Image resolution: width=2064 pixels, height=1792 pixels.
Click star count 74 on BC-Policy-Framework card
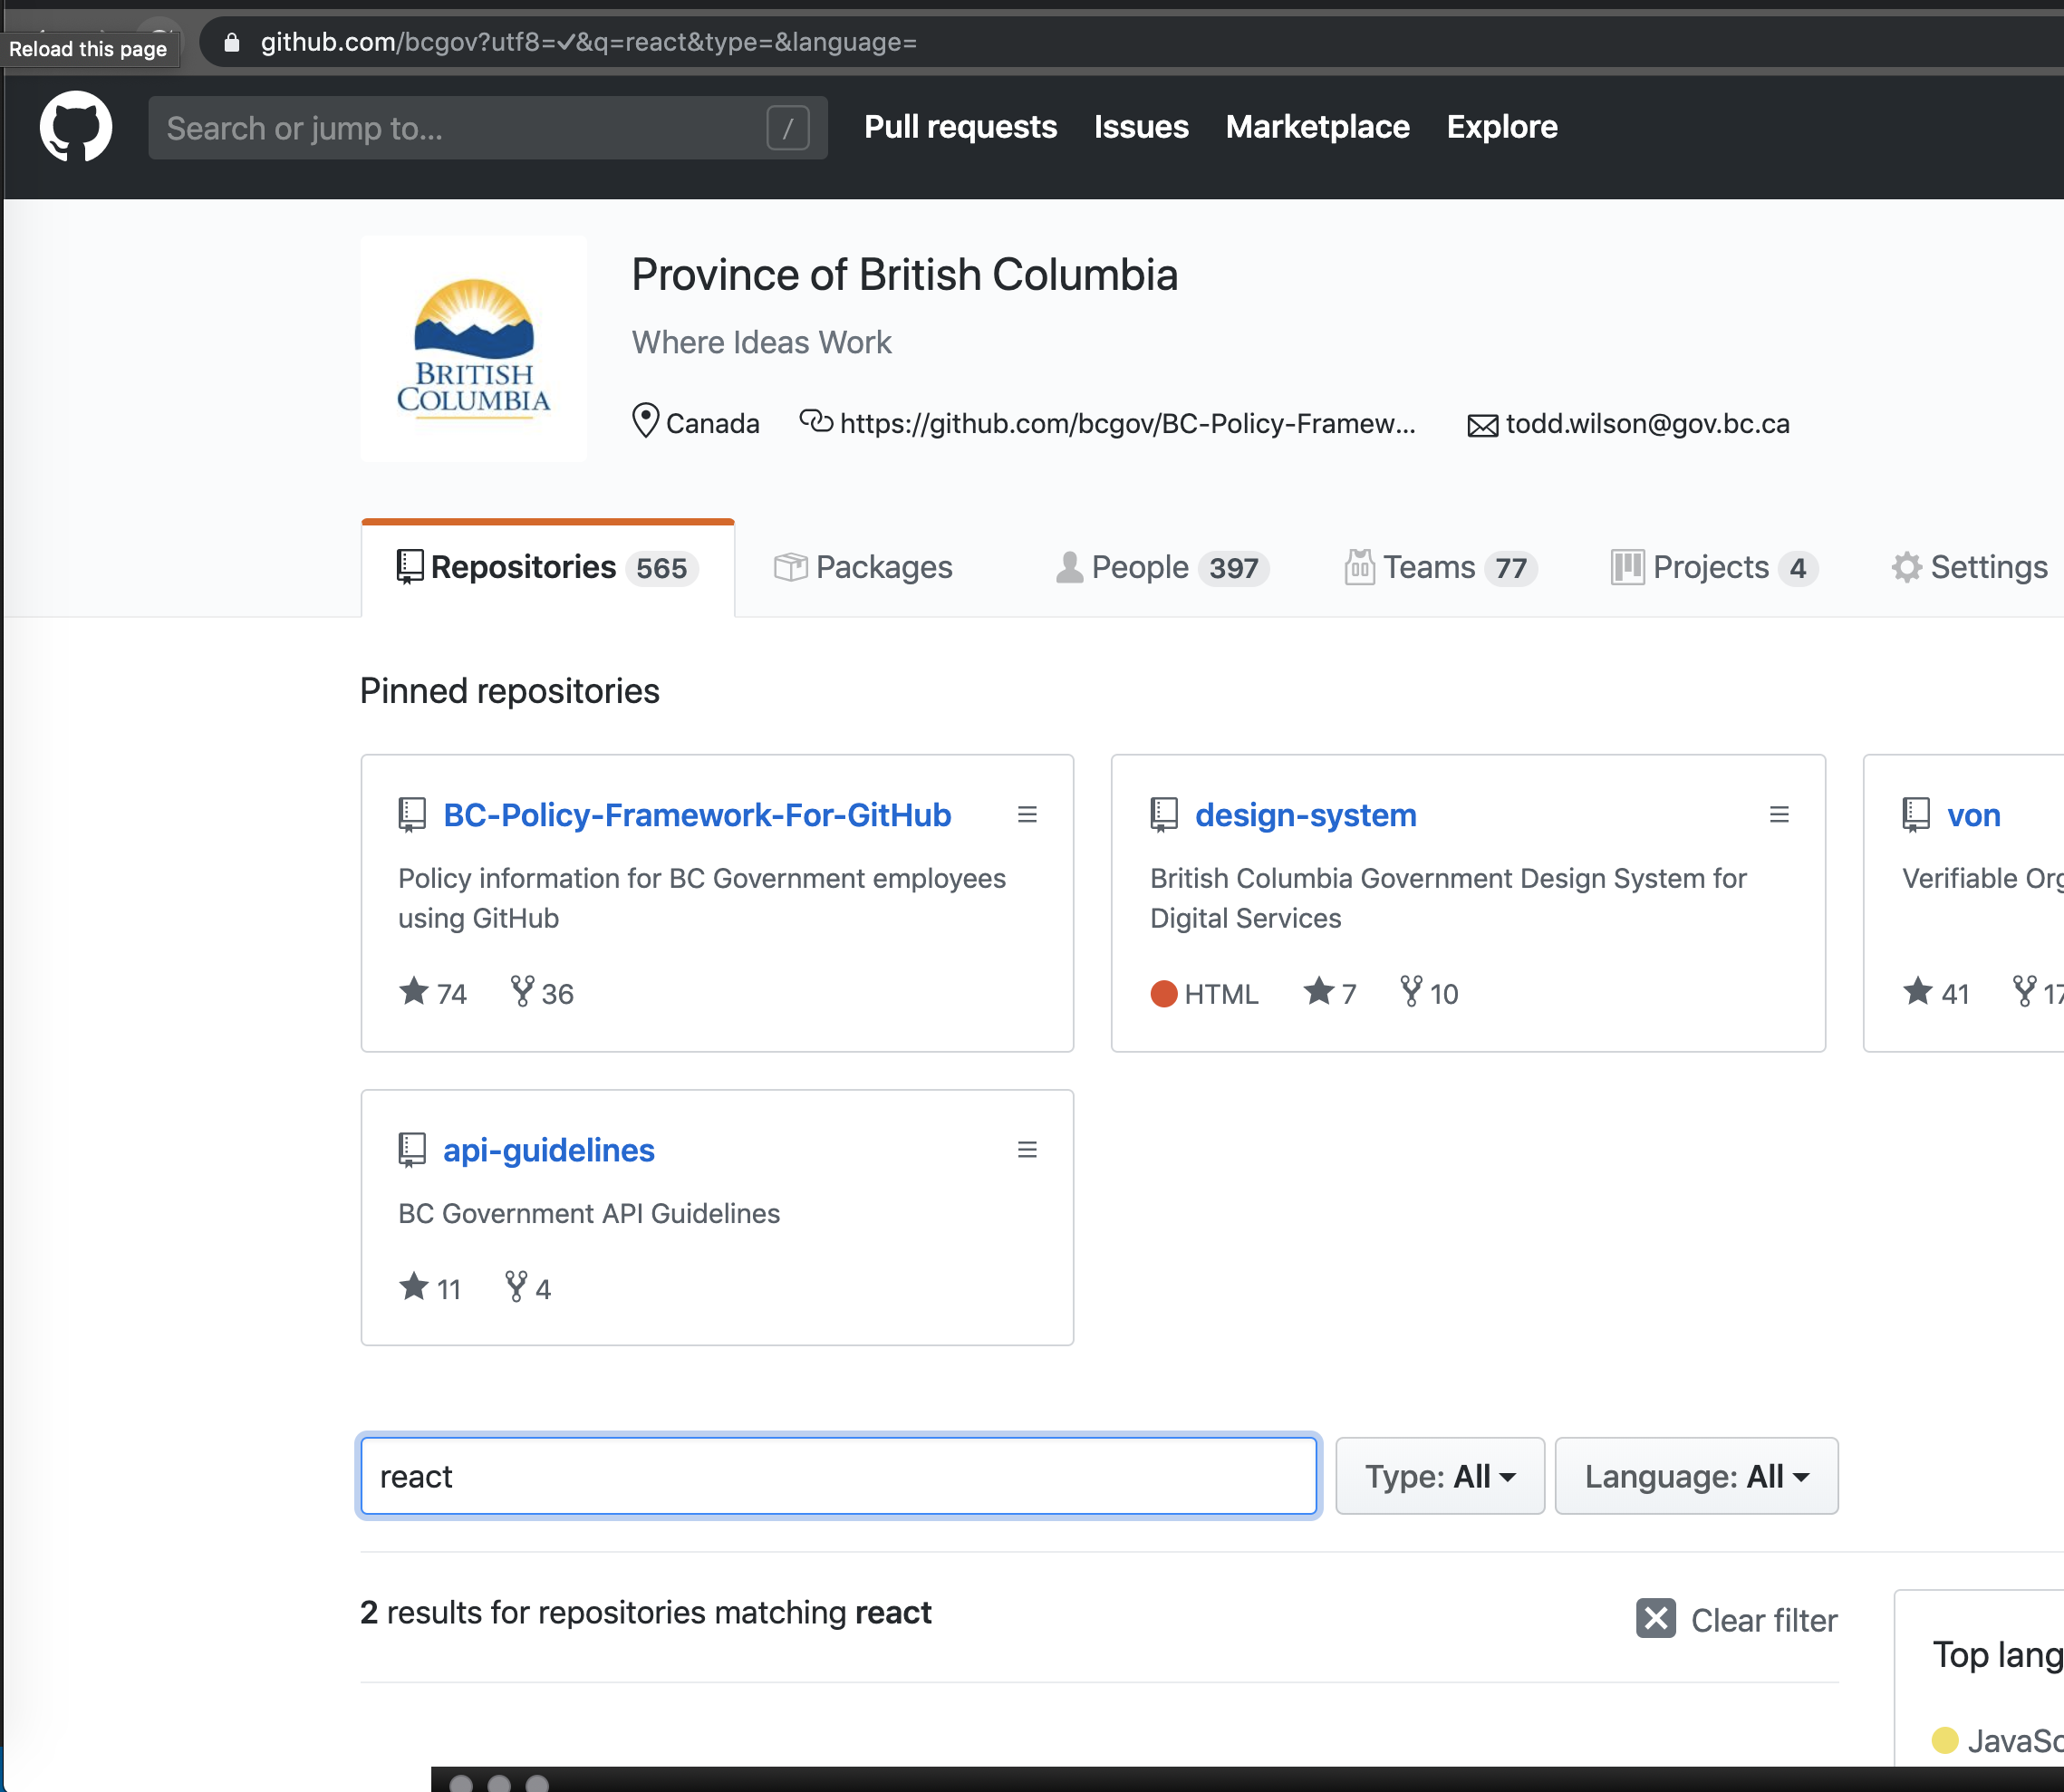click(433, 993)
